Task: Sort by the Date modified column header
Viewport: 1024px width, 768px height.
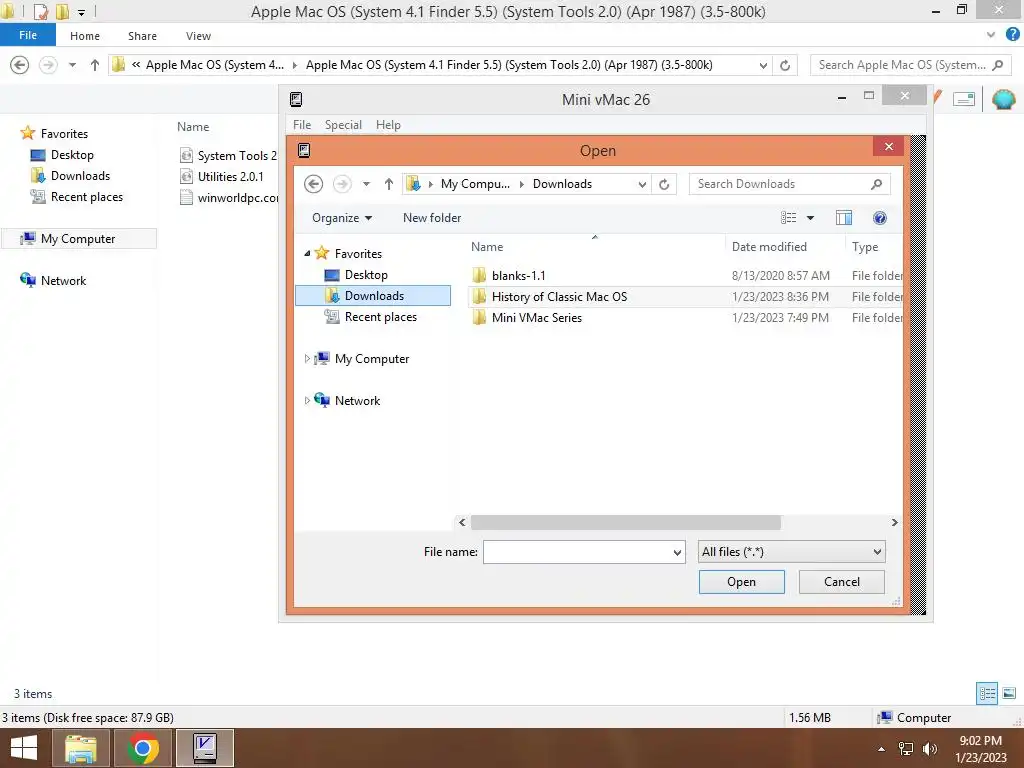Action: 769,247
